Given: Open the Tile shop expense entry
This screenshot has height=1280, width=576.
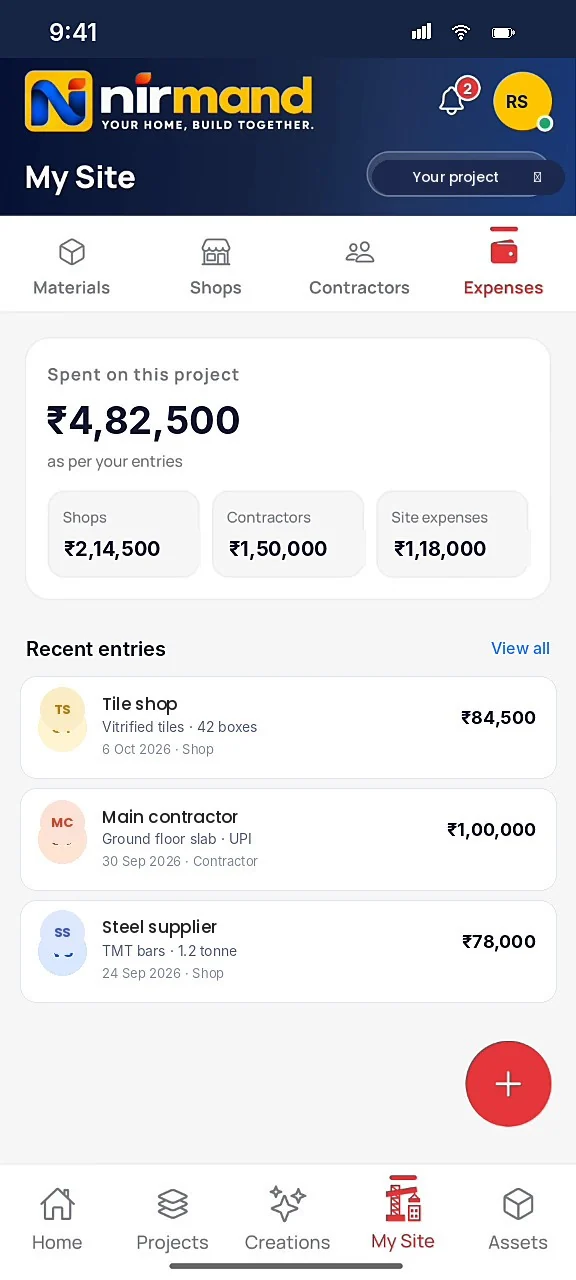Looking at the screenshot, I should 288,727.
